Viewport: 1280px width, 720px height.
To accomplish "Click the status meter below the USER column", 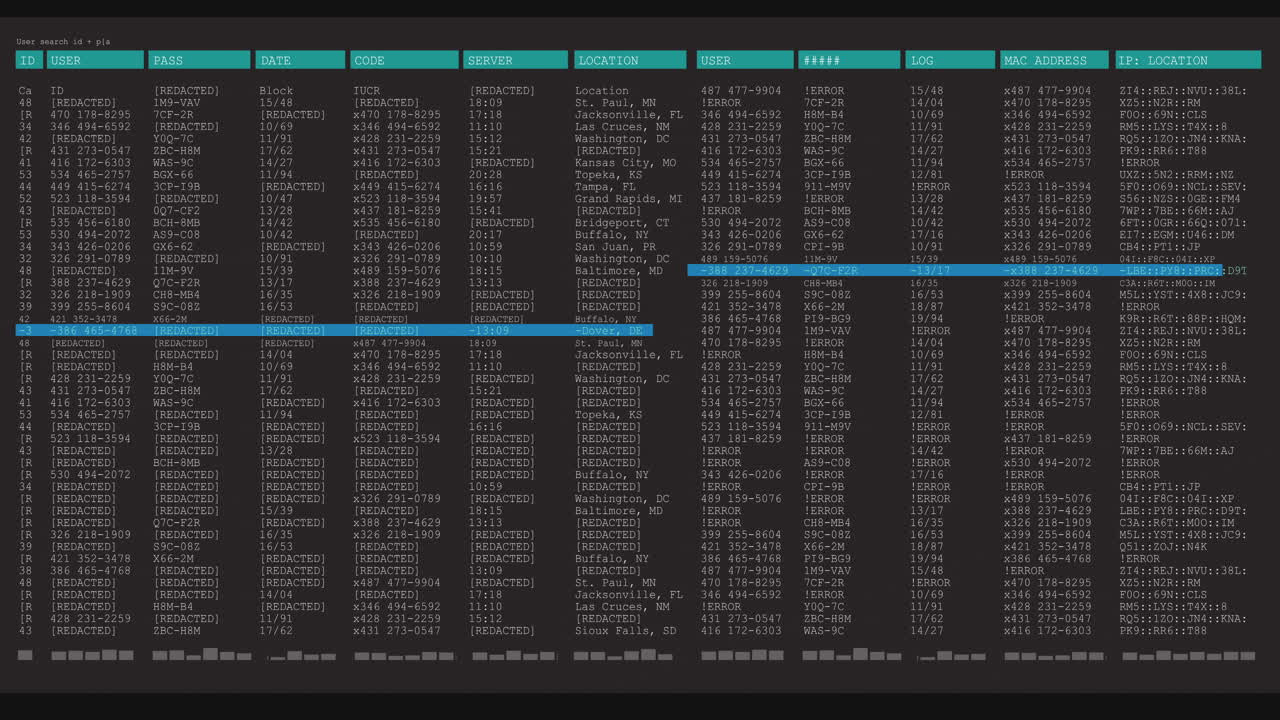I will point(95,656).
